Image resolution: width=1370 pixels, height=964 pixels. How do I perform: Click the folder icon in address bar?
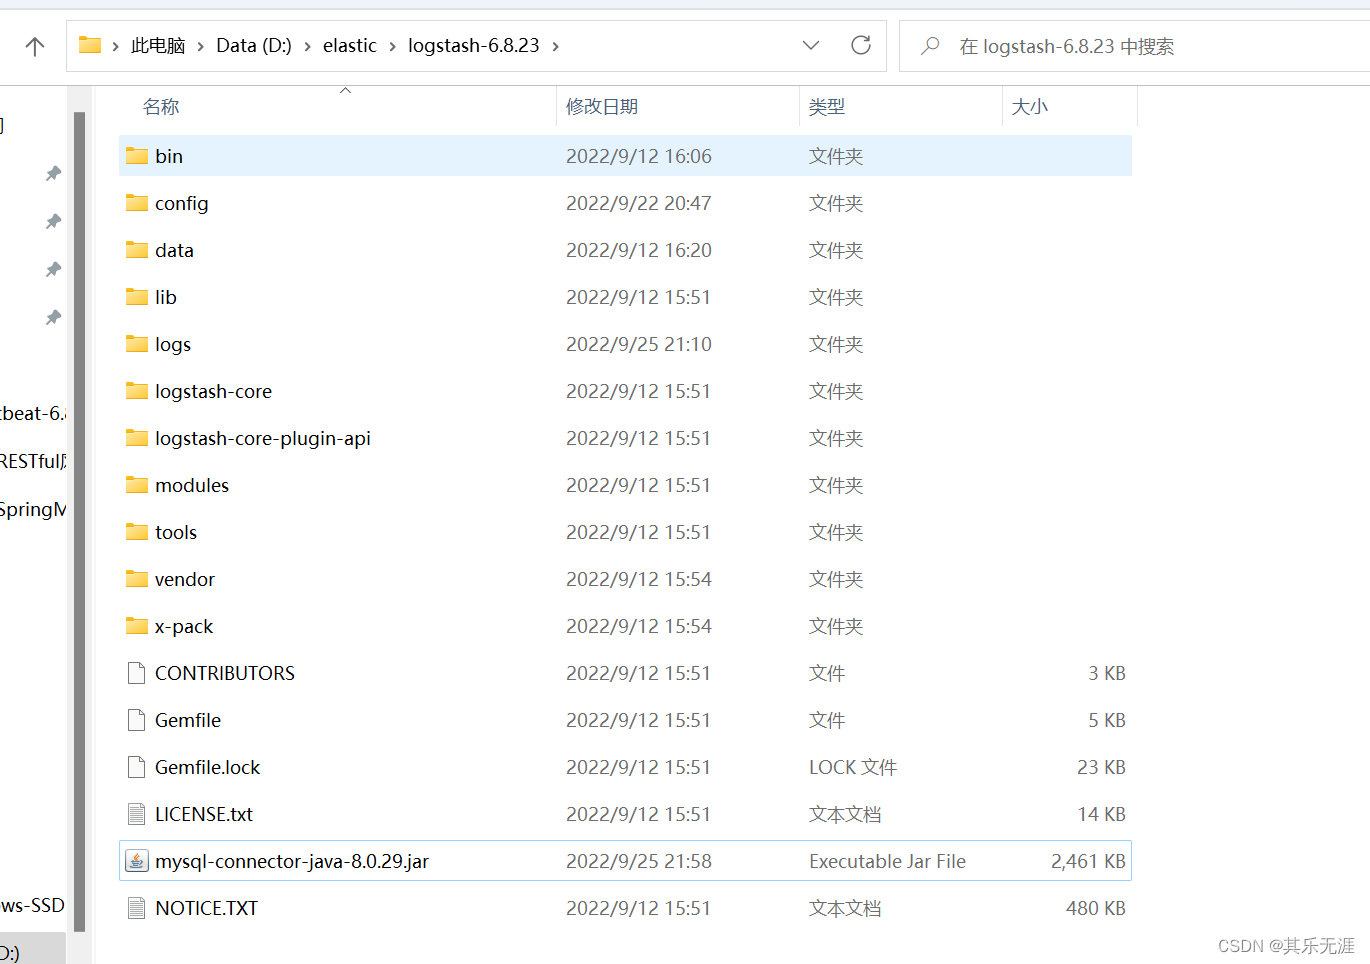point(90,45)
